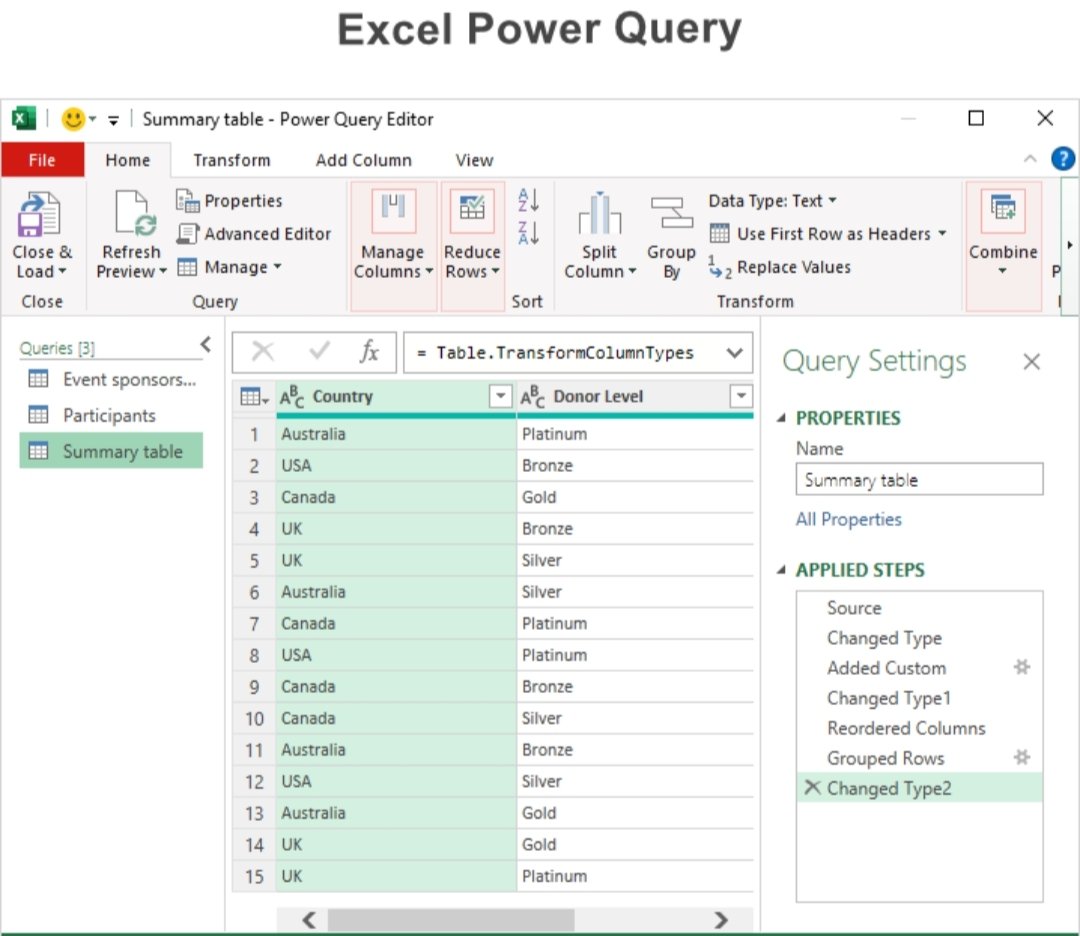Open the Advanced Editor

point(253,233)
